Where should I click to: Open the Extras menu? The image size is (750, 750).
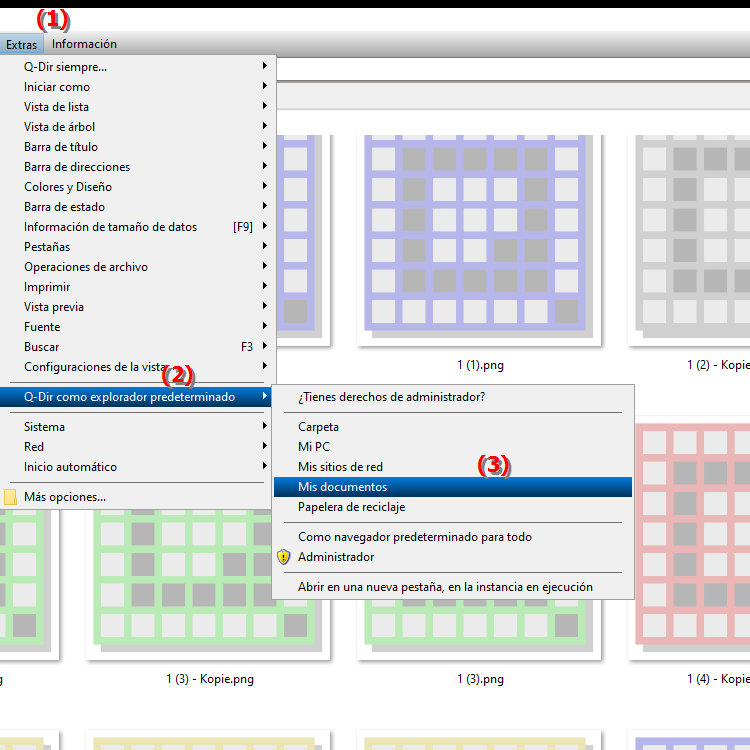pos(22,44)
